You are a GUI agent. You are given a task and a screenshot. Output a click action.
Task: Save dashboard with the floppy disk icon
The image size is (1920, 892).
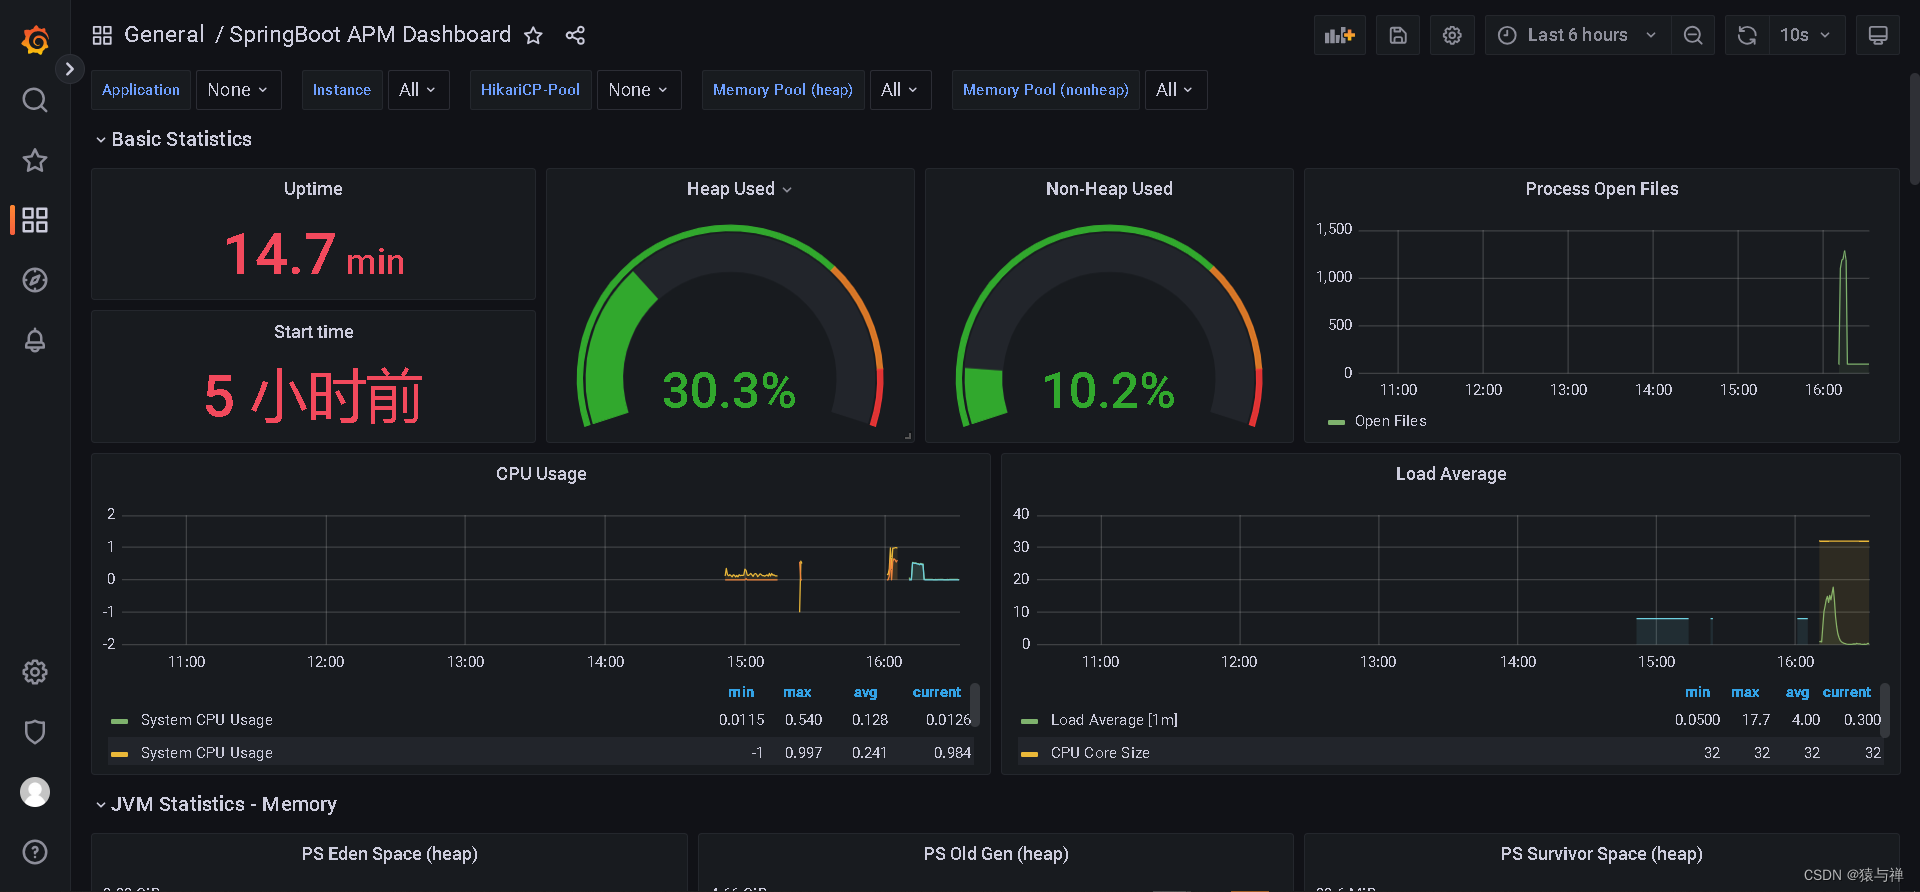pyautogui.click(x=1398, y=35)
